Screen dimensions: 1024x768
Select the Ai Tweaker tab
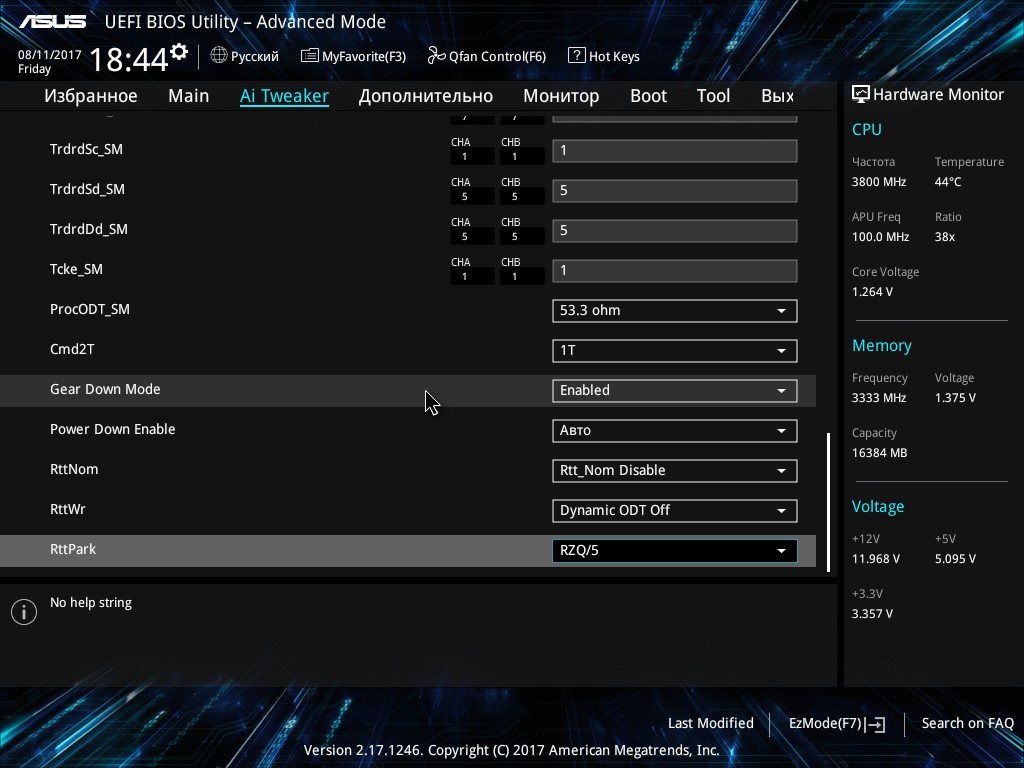pyautogui.click(x=284, y=95)
